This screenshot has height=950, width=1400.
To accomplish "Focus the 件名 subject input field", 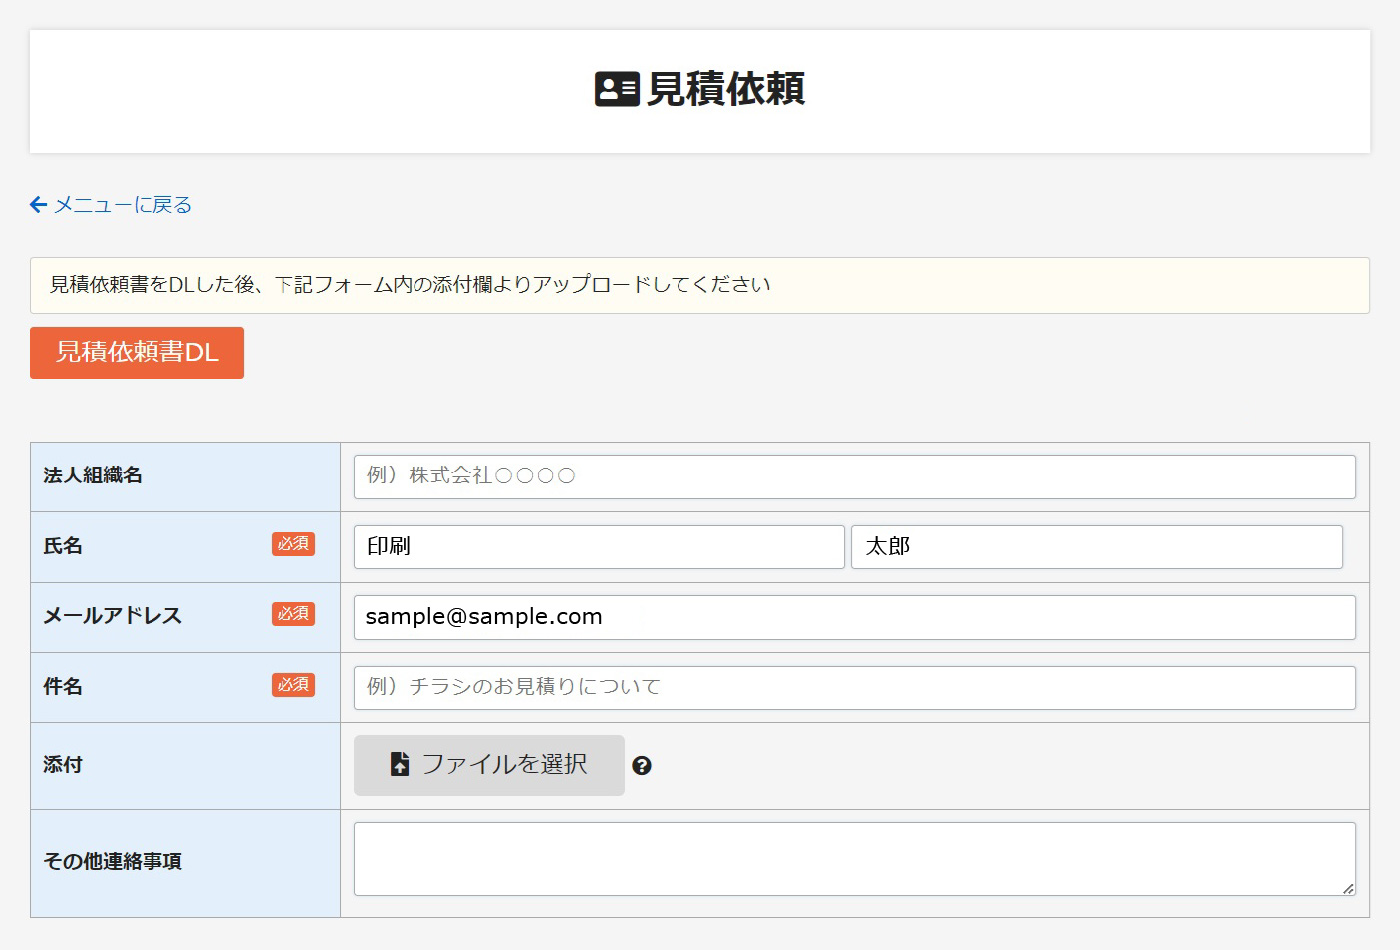I will tap(855, 688).
